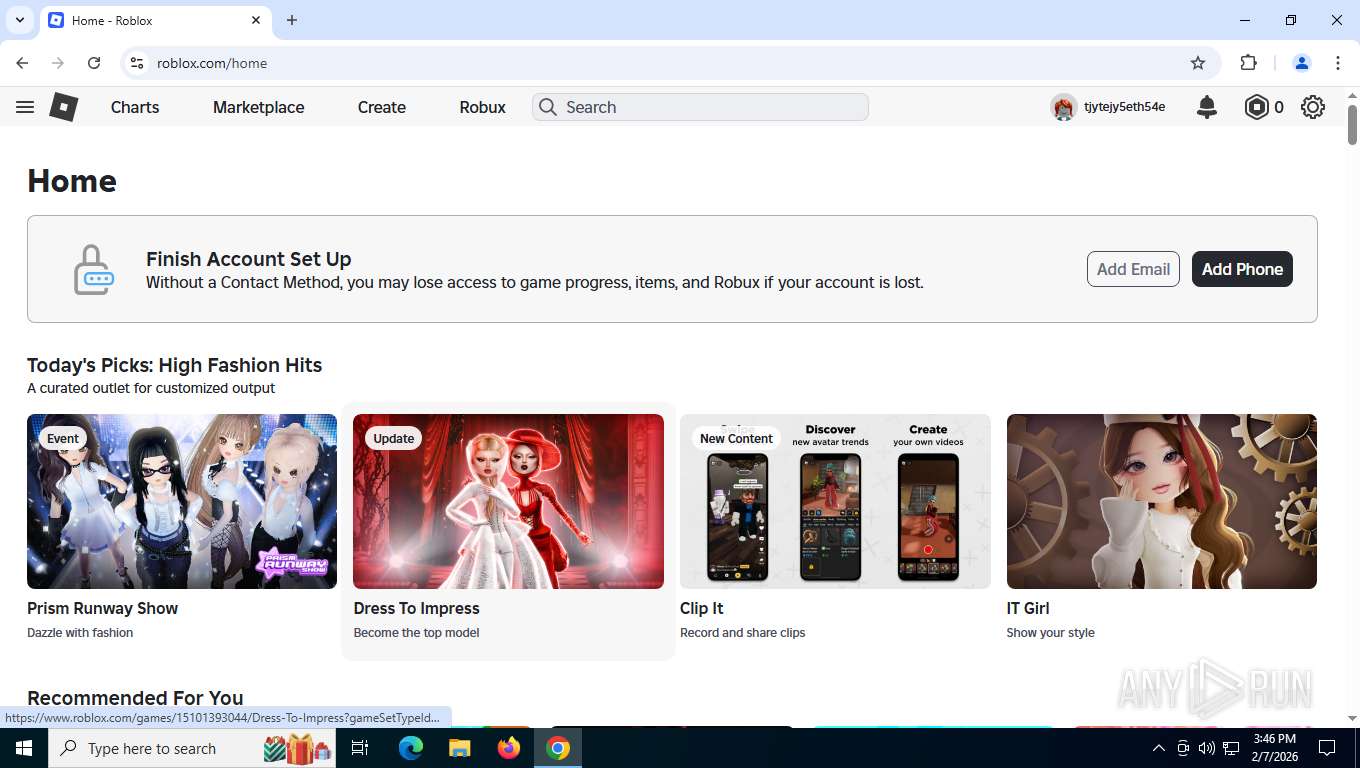1360x768 pixels.
Task: Open the settings gear icon
Action: pos(1313,107)
